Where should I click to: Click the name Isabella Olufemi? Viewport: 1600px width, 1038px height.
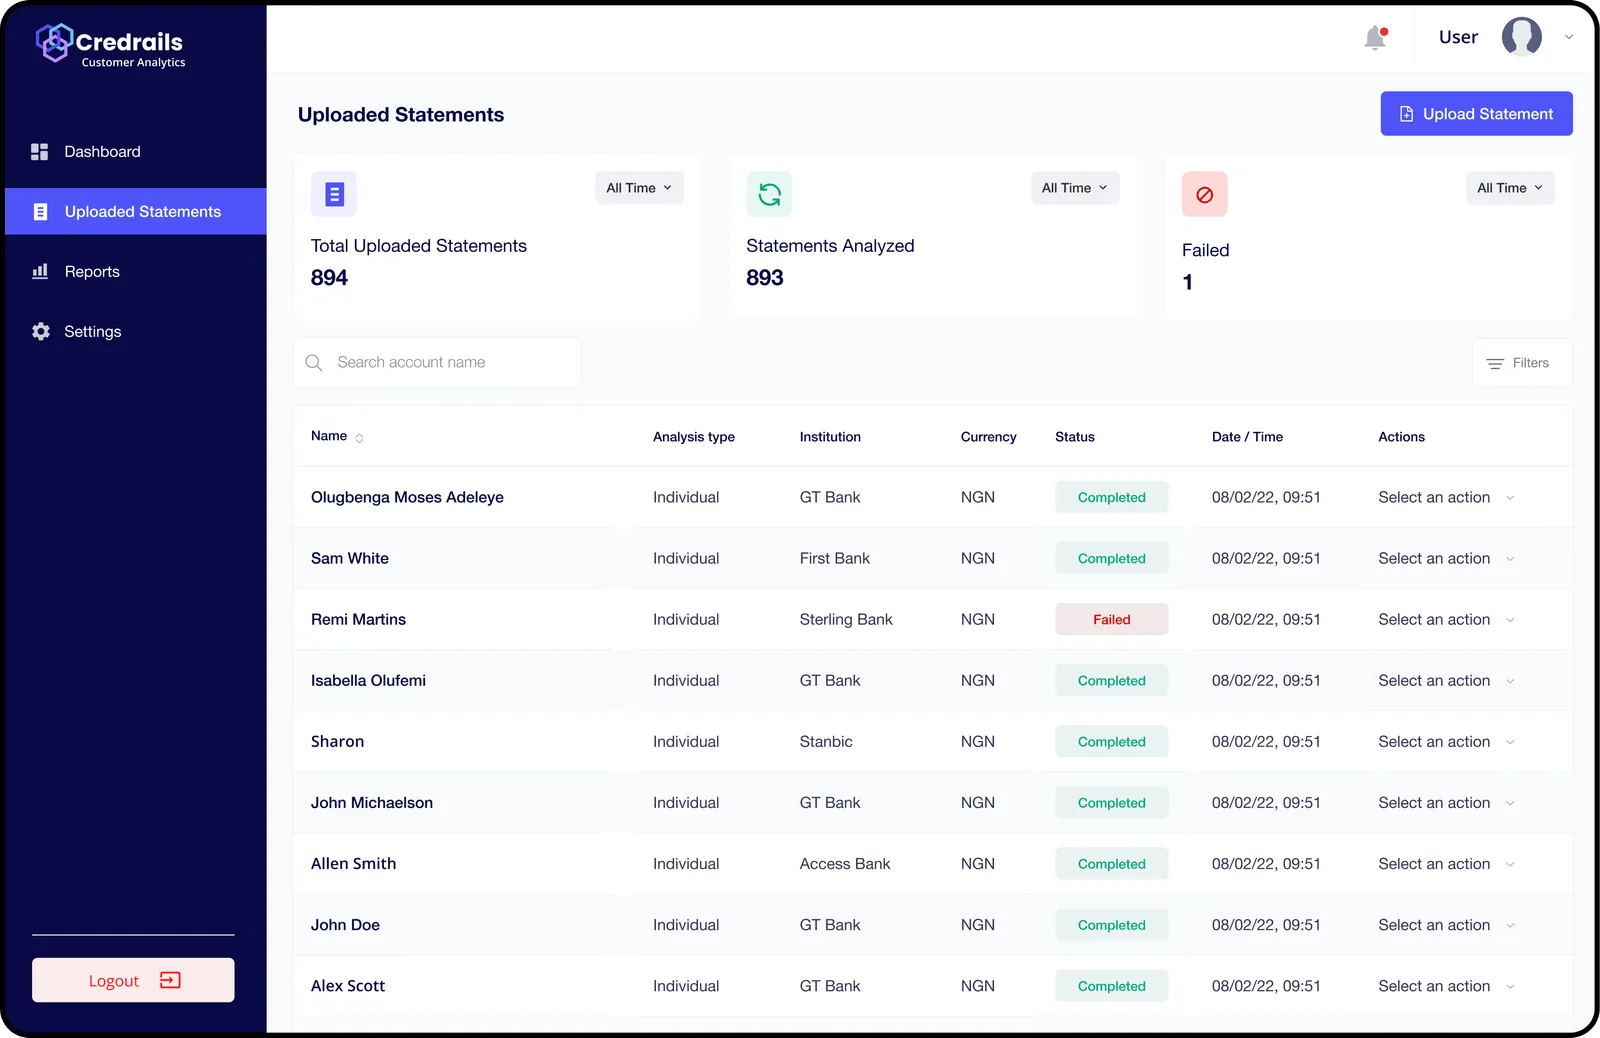(368, 681)
